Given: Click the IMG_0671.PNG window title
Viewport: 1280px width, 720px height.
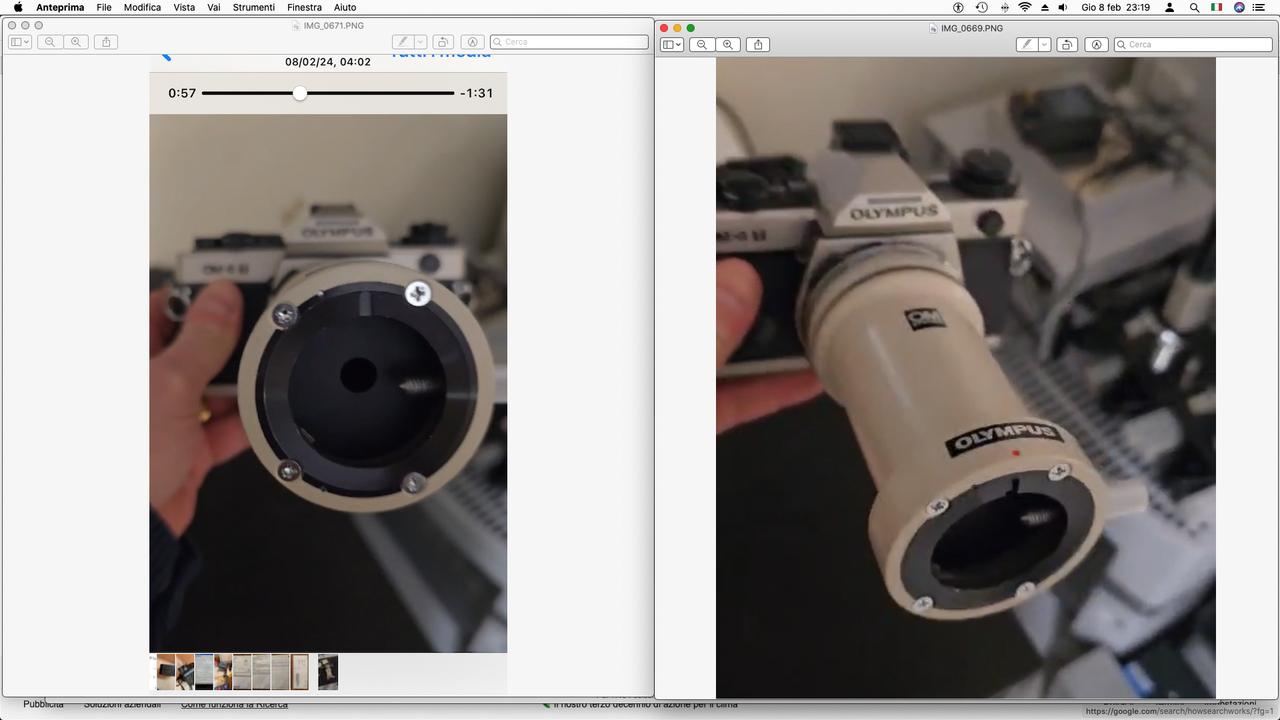Looking at the screenshot, I should click(x=334, y=26).
